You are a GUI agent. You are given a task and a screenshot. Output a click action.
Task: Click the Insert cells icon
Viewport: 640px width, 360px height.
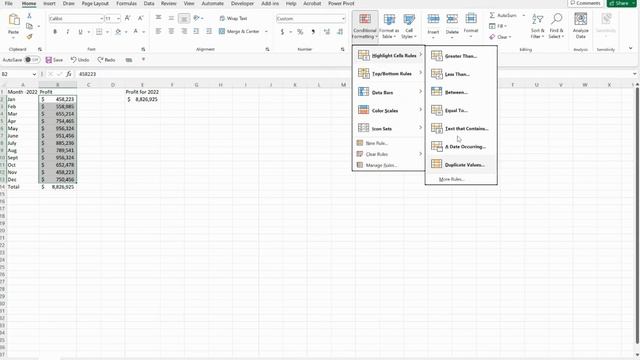click(x=433, y=20)
